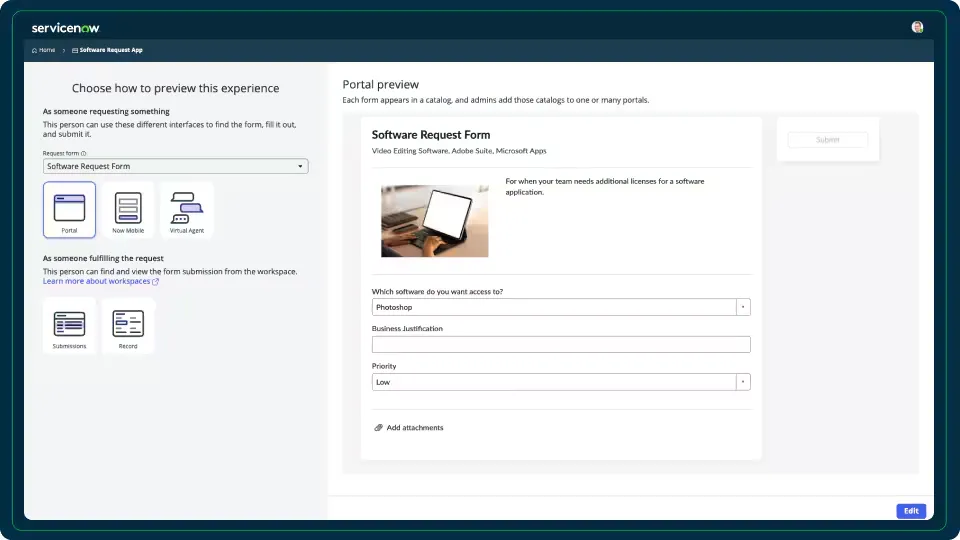Image resolution: width=960 pixels, height=540 pixels.
Task: Open the Record workspace view
Action: click(128, 326)
